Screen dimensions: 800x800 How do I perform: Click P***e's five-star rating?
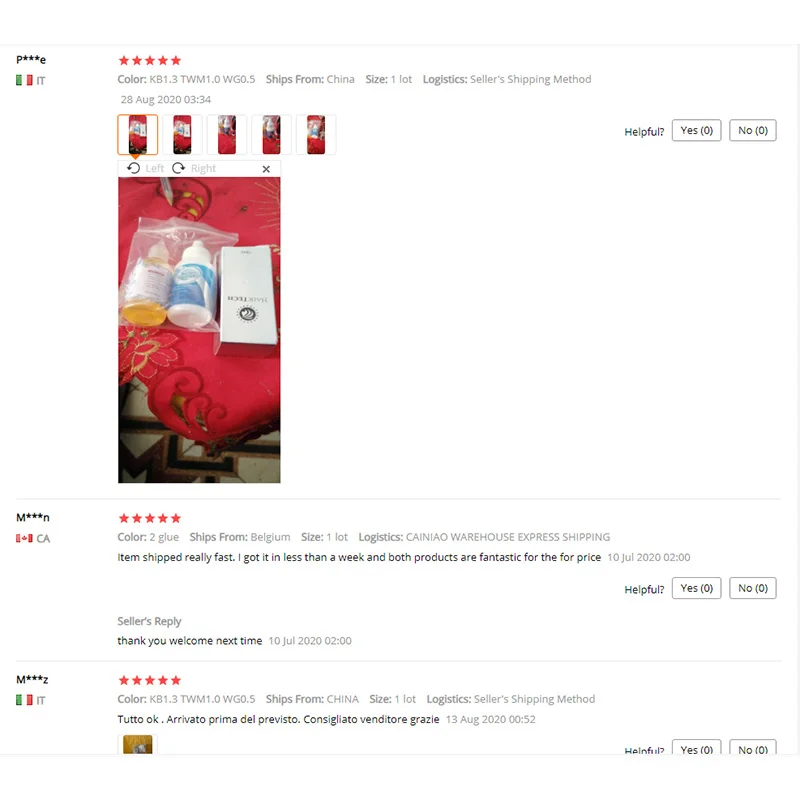click(150, 61)
